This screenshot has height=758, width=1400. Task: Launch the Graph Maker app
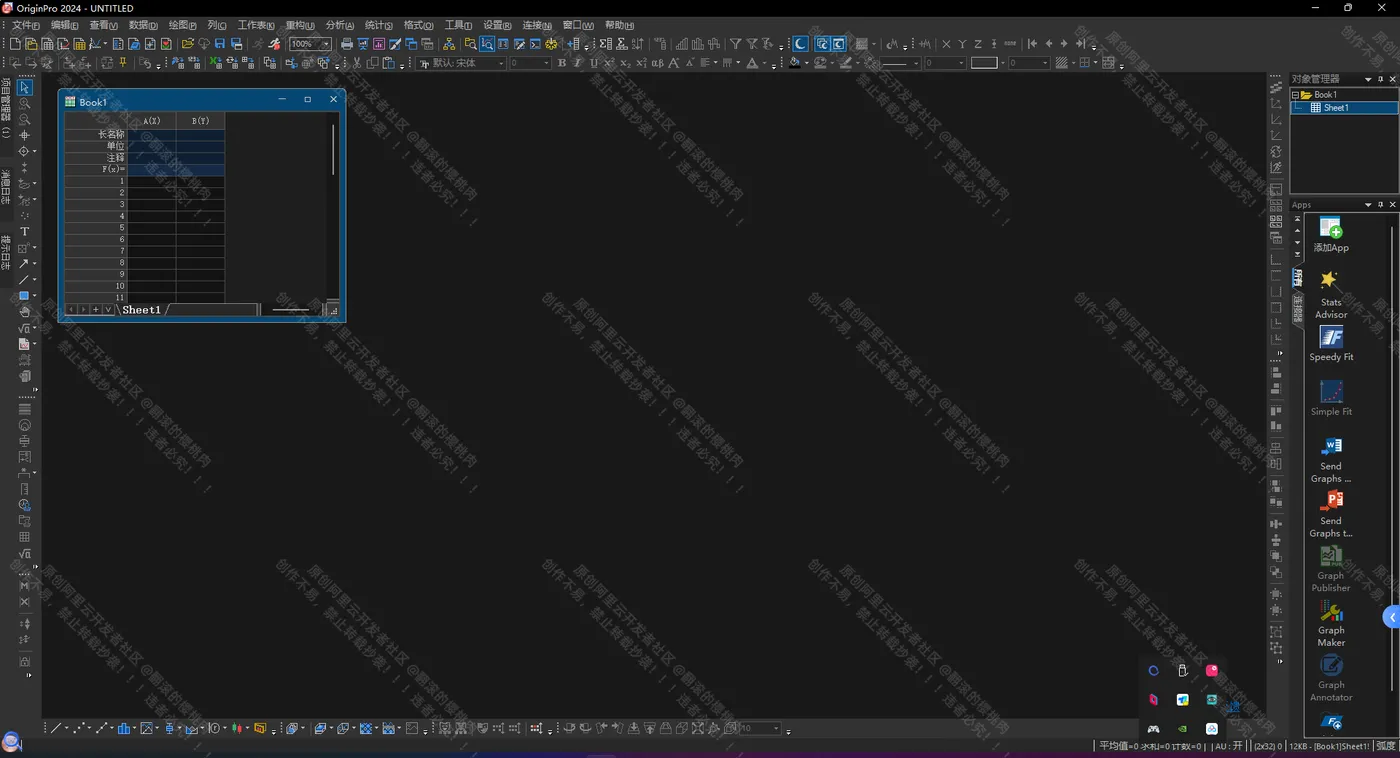click(1331, 624)
